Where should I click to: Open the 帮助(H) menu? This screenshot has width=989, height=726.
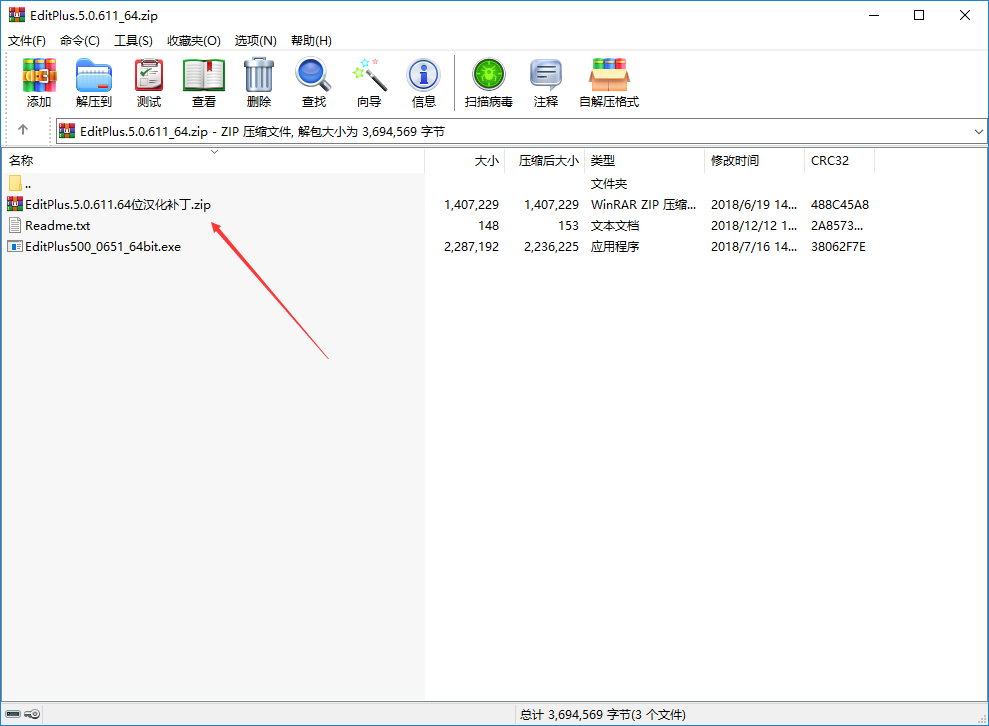point(311,40)
